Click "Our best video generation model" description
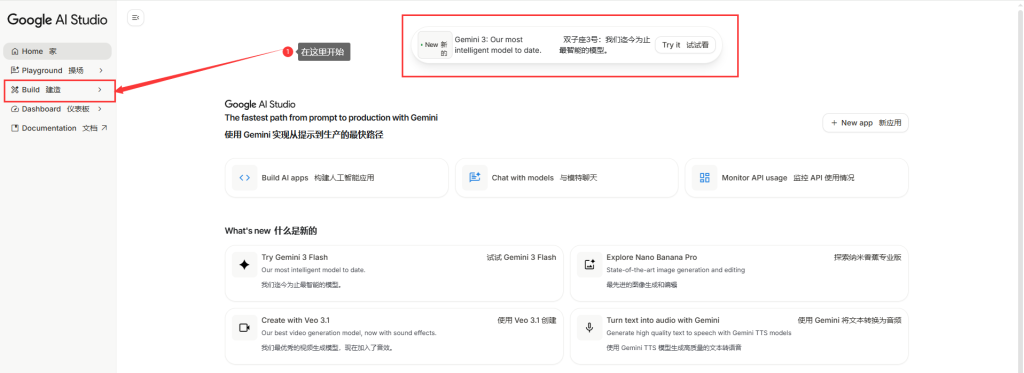 [349, 333]
